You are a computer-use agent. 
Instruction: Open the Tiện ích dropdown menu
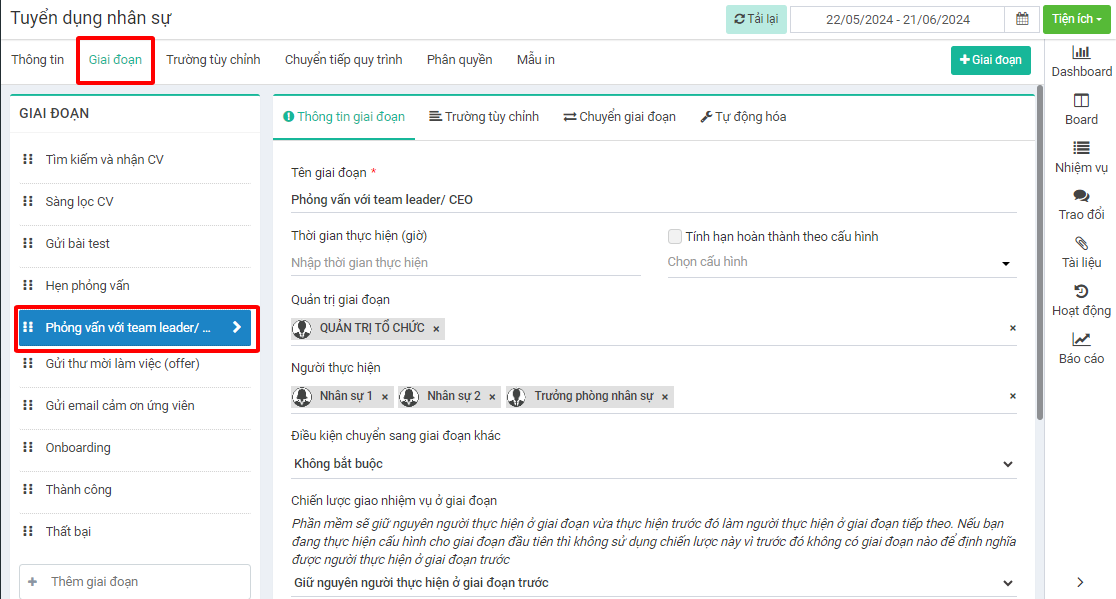point(1076,19)
